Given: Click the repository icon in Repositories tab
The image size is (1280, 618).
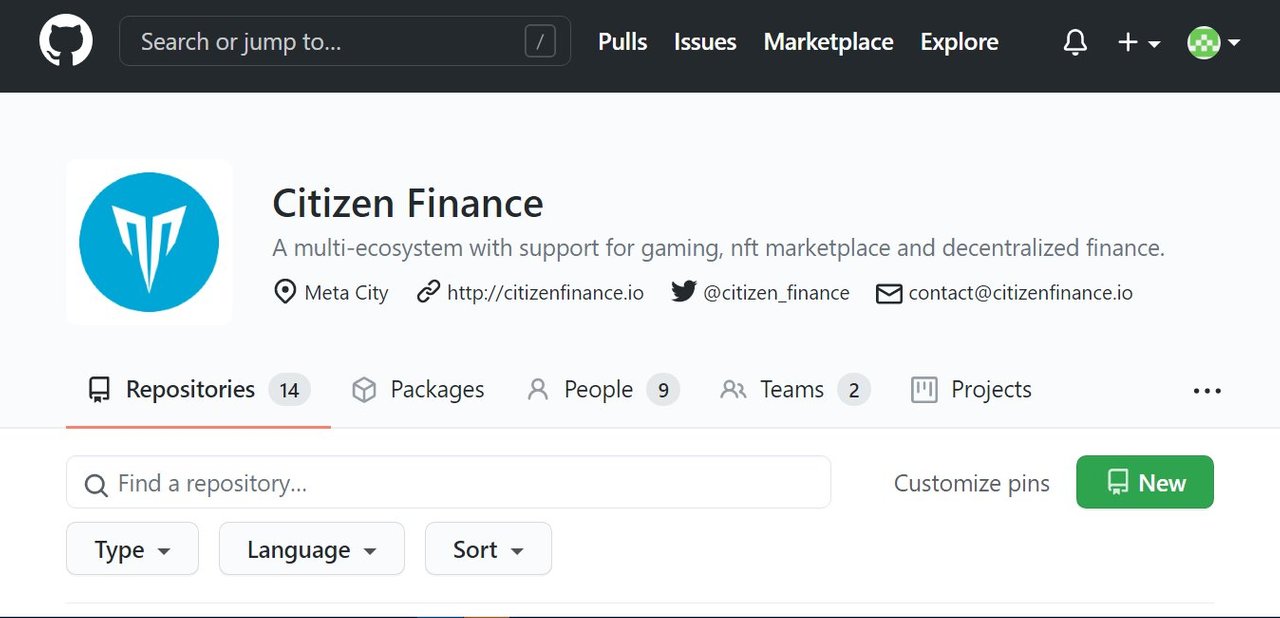Looking at the screenshot, I should click(x=99, y=390).
